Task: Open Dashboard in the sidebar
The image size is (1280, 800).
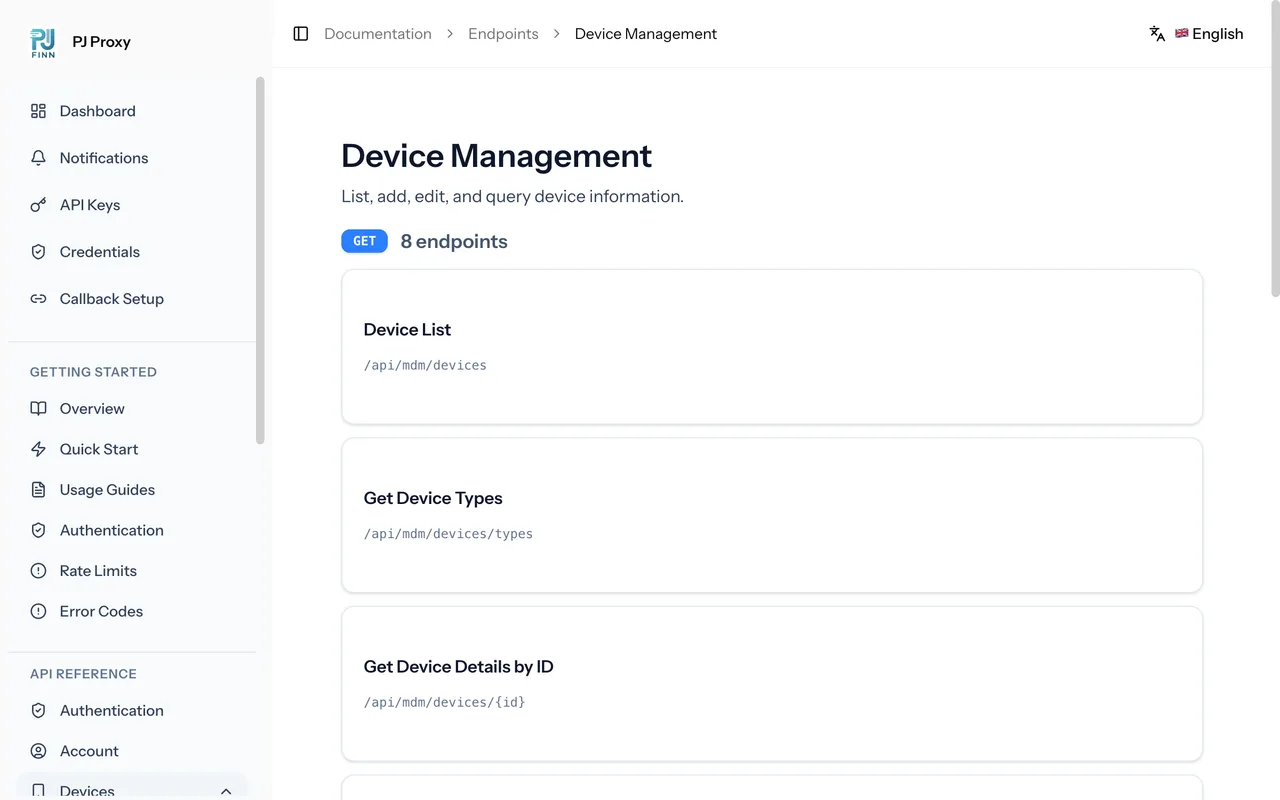Action: [132, 111]
